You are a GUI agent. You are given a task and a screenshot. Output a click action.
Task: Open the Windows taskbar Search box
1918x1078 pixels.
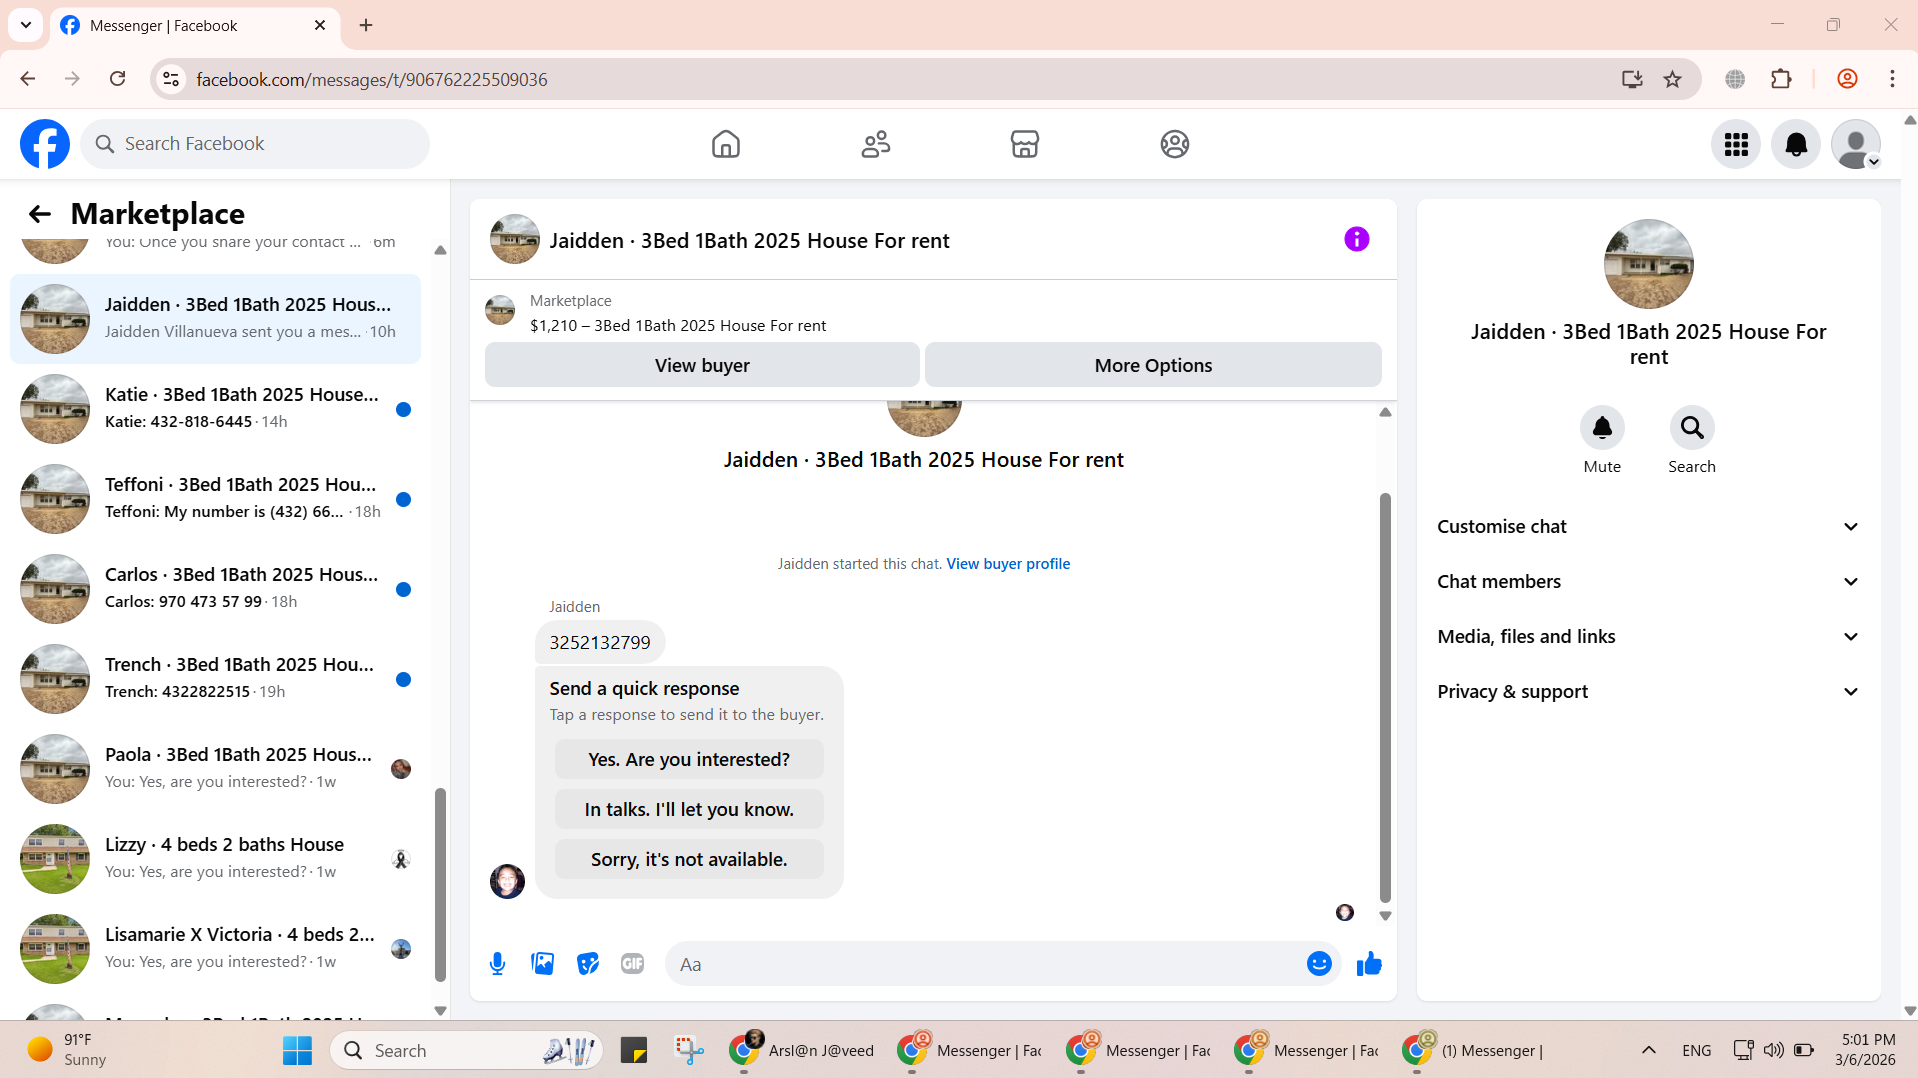click(x=467, y=1051)
